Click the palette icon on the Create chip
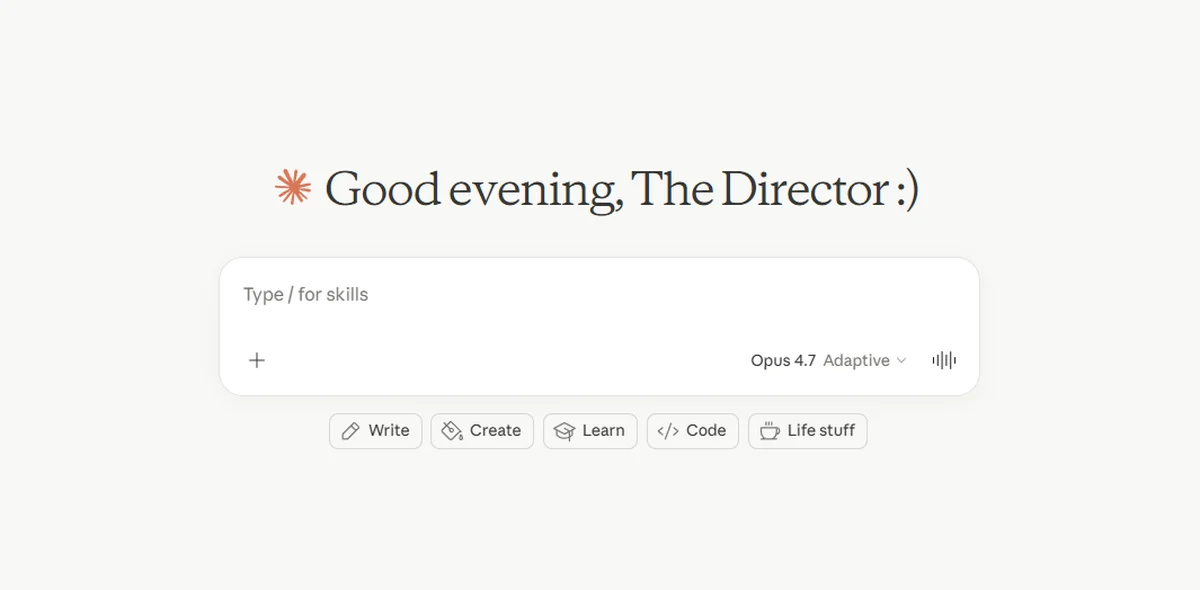1200x590 pixels. pos(452,431)
